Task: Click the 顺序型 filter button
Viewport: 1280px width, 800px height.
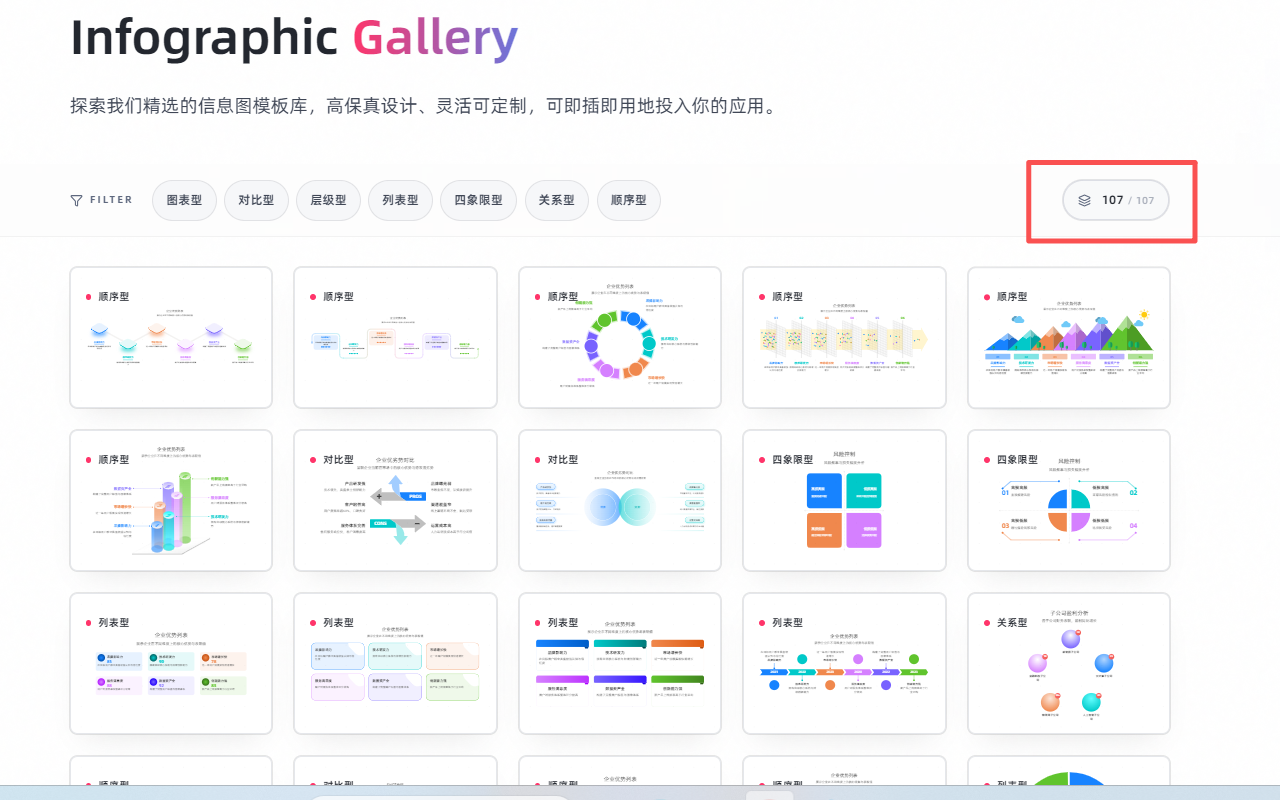Action: click(x=628, y=200)
